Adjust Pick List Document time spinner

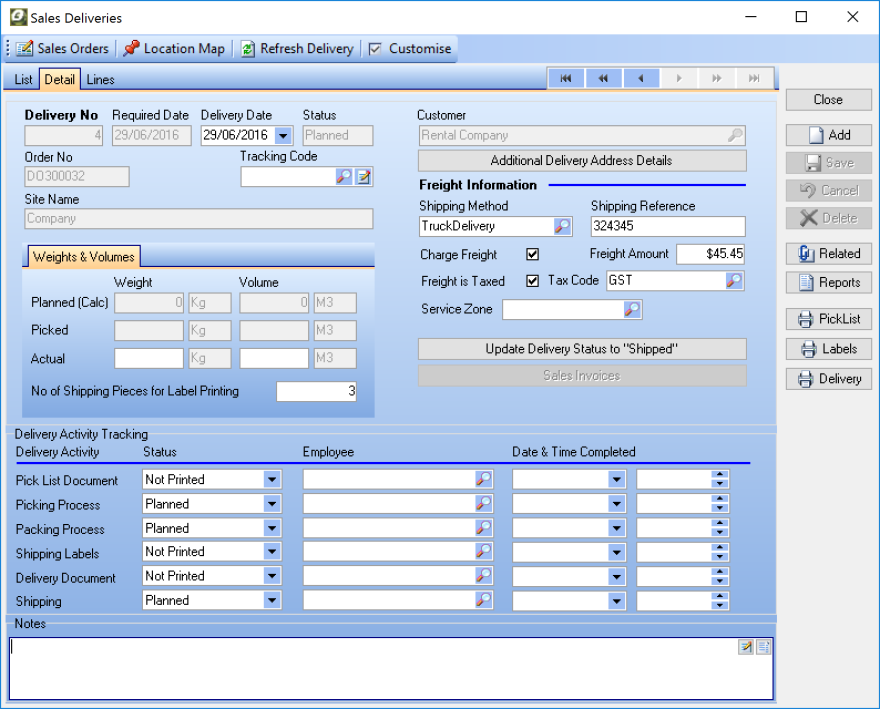pyautogui.click(x=719, y=480)
